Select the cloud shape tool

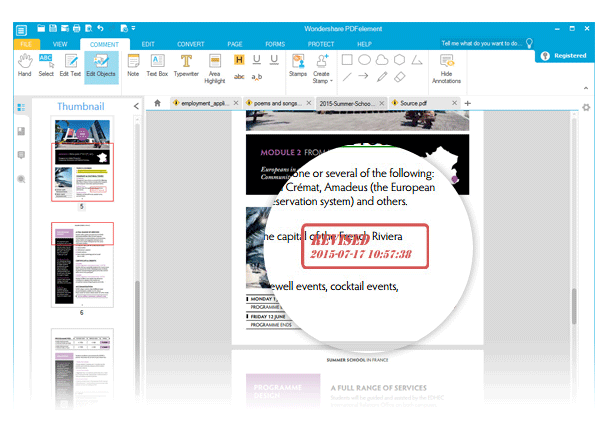(x=382, y=60)
